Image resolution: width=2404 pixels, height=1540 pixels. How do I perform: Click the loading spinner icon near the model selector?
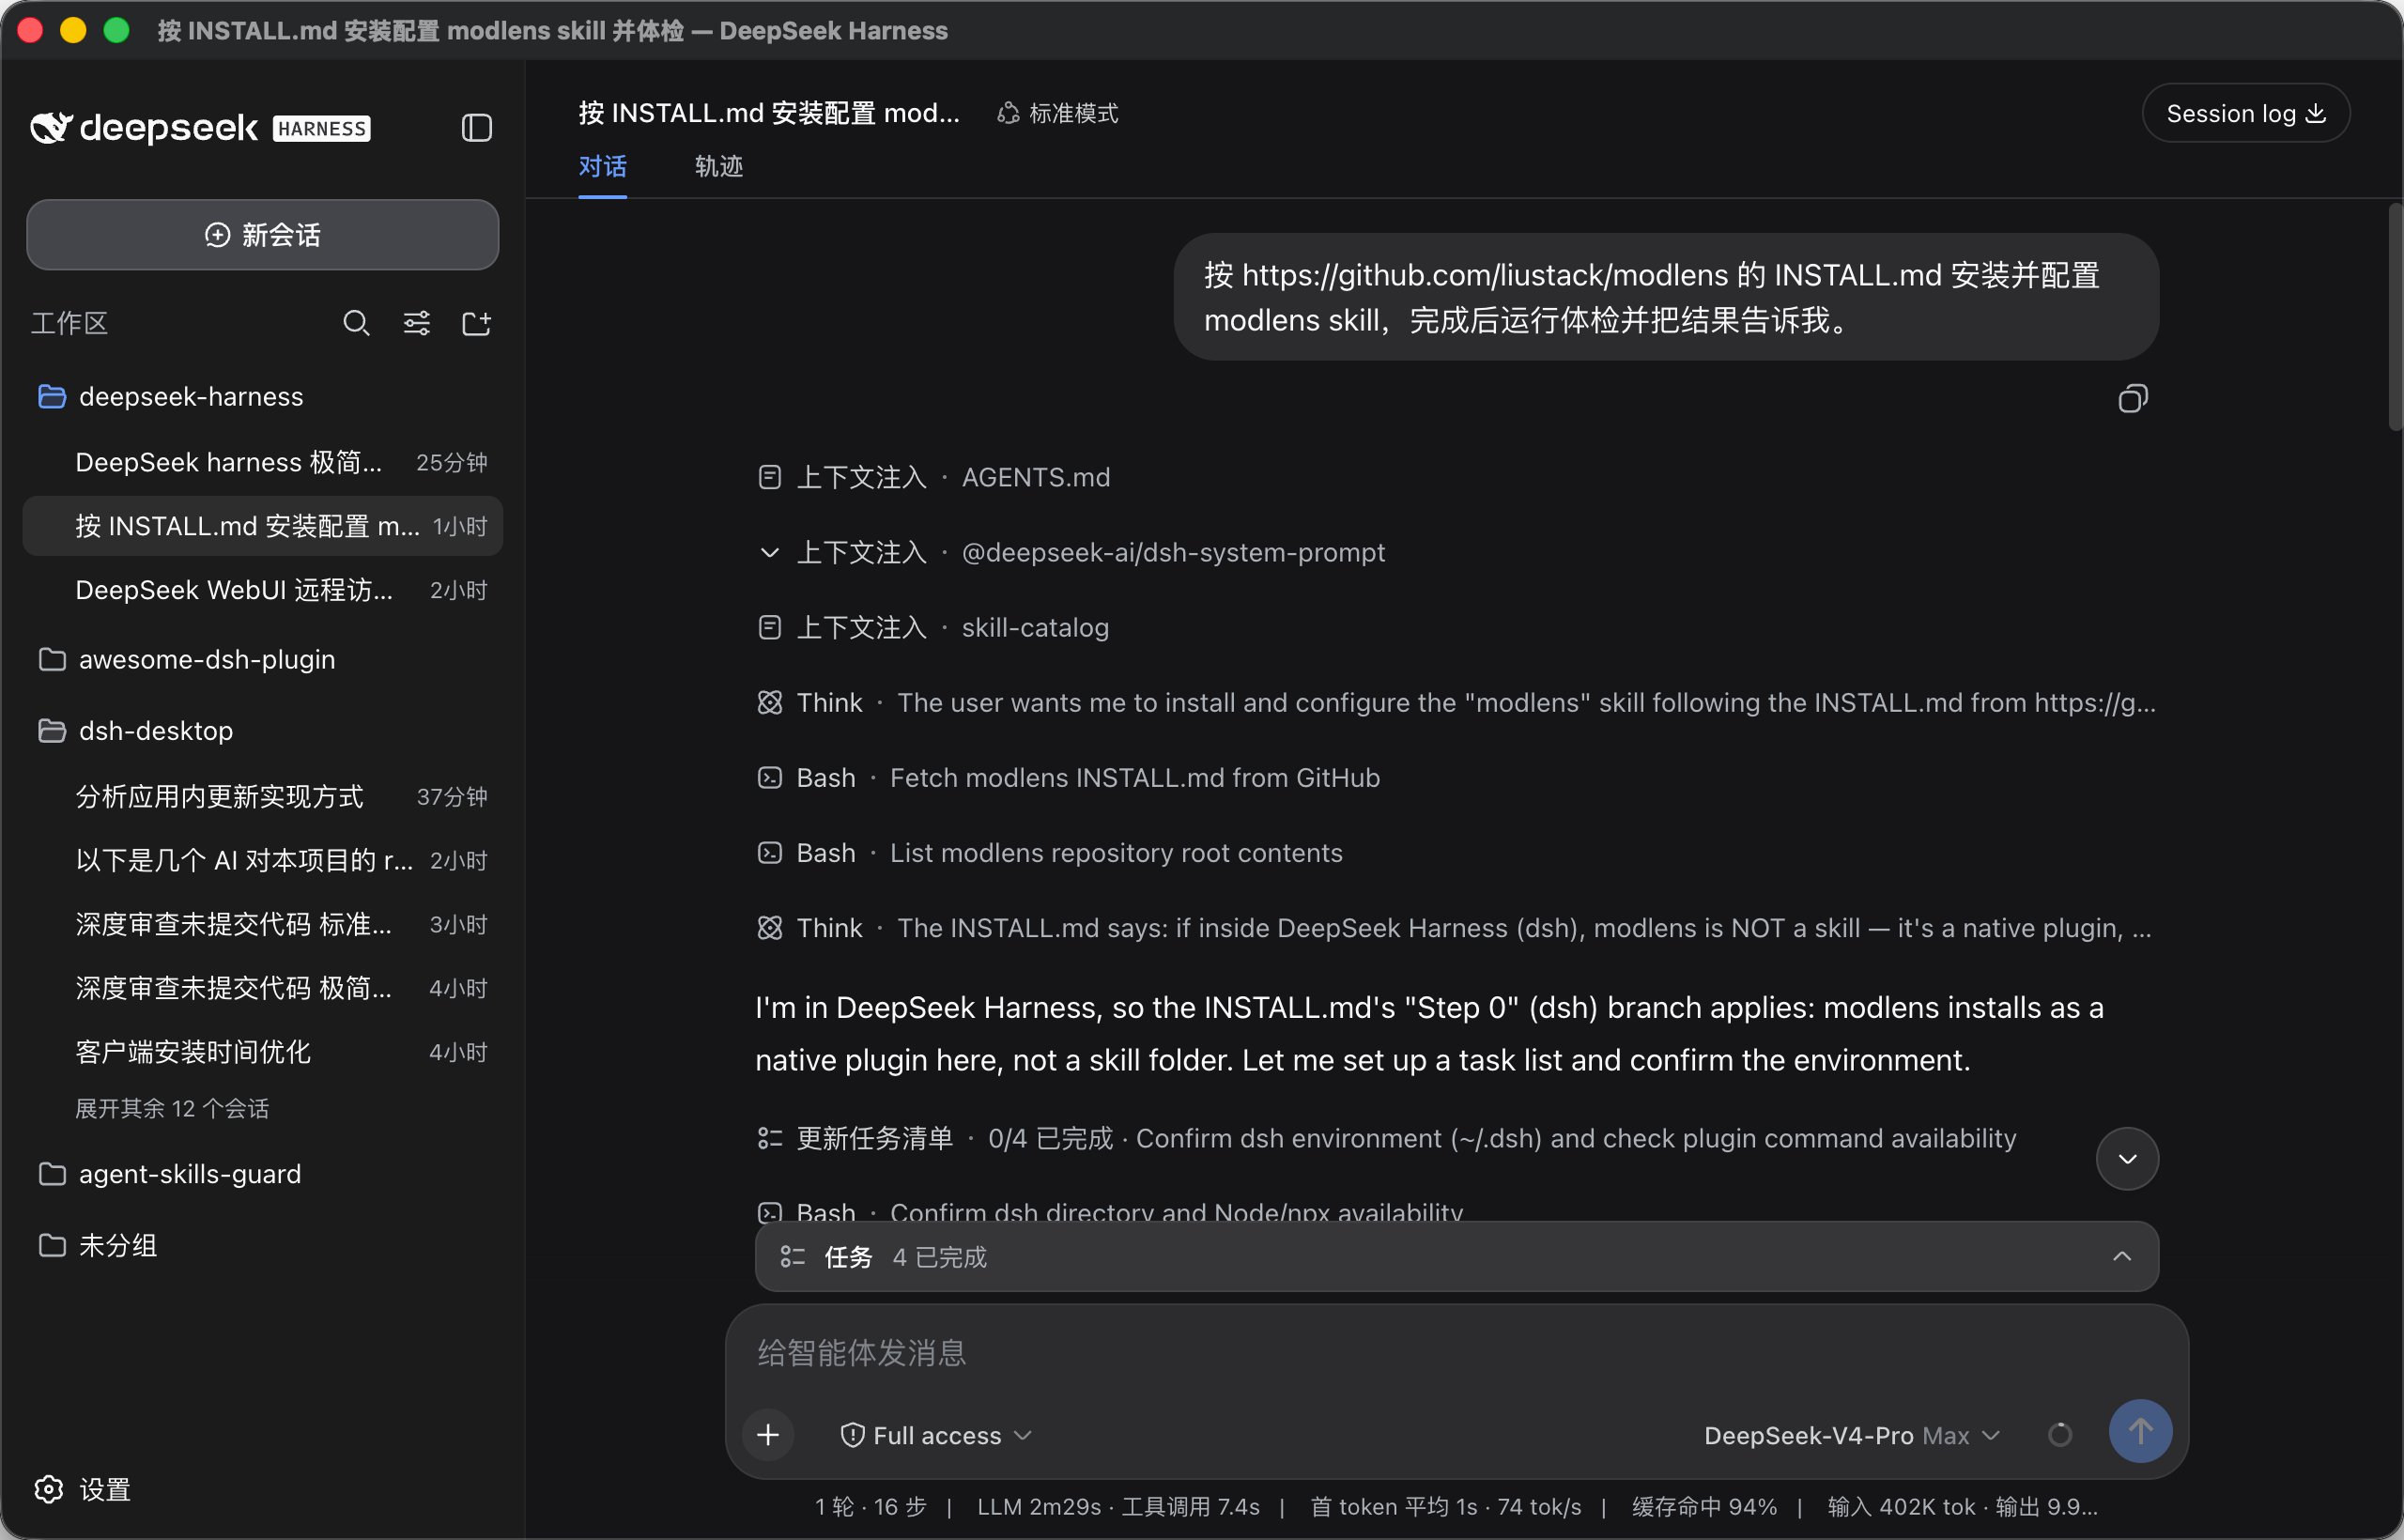point(2060,1435)
